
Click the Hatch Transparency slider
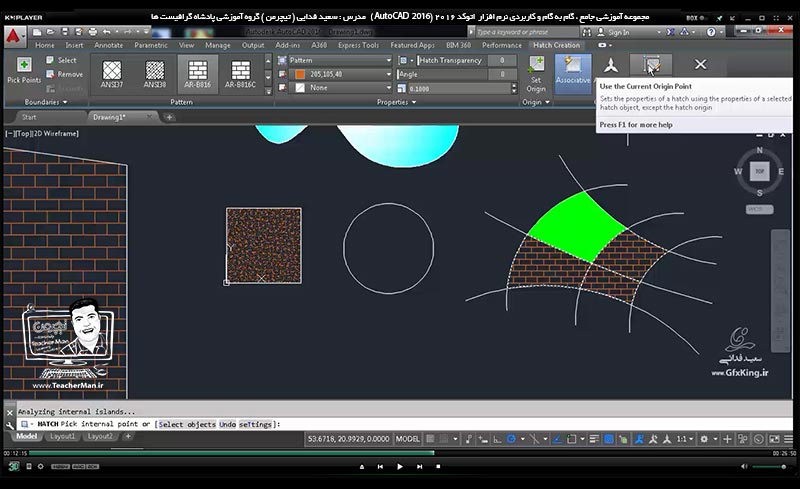pyautogui.click(x=452, y=60)
